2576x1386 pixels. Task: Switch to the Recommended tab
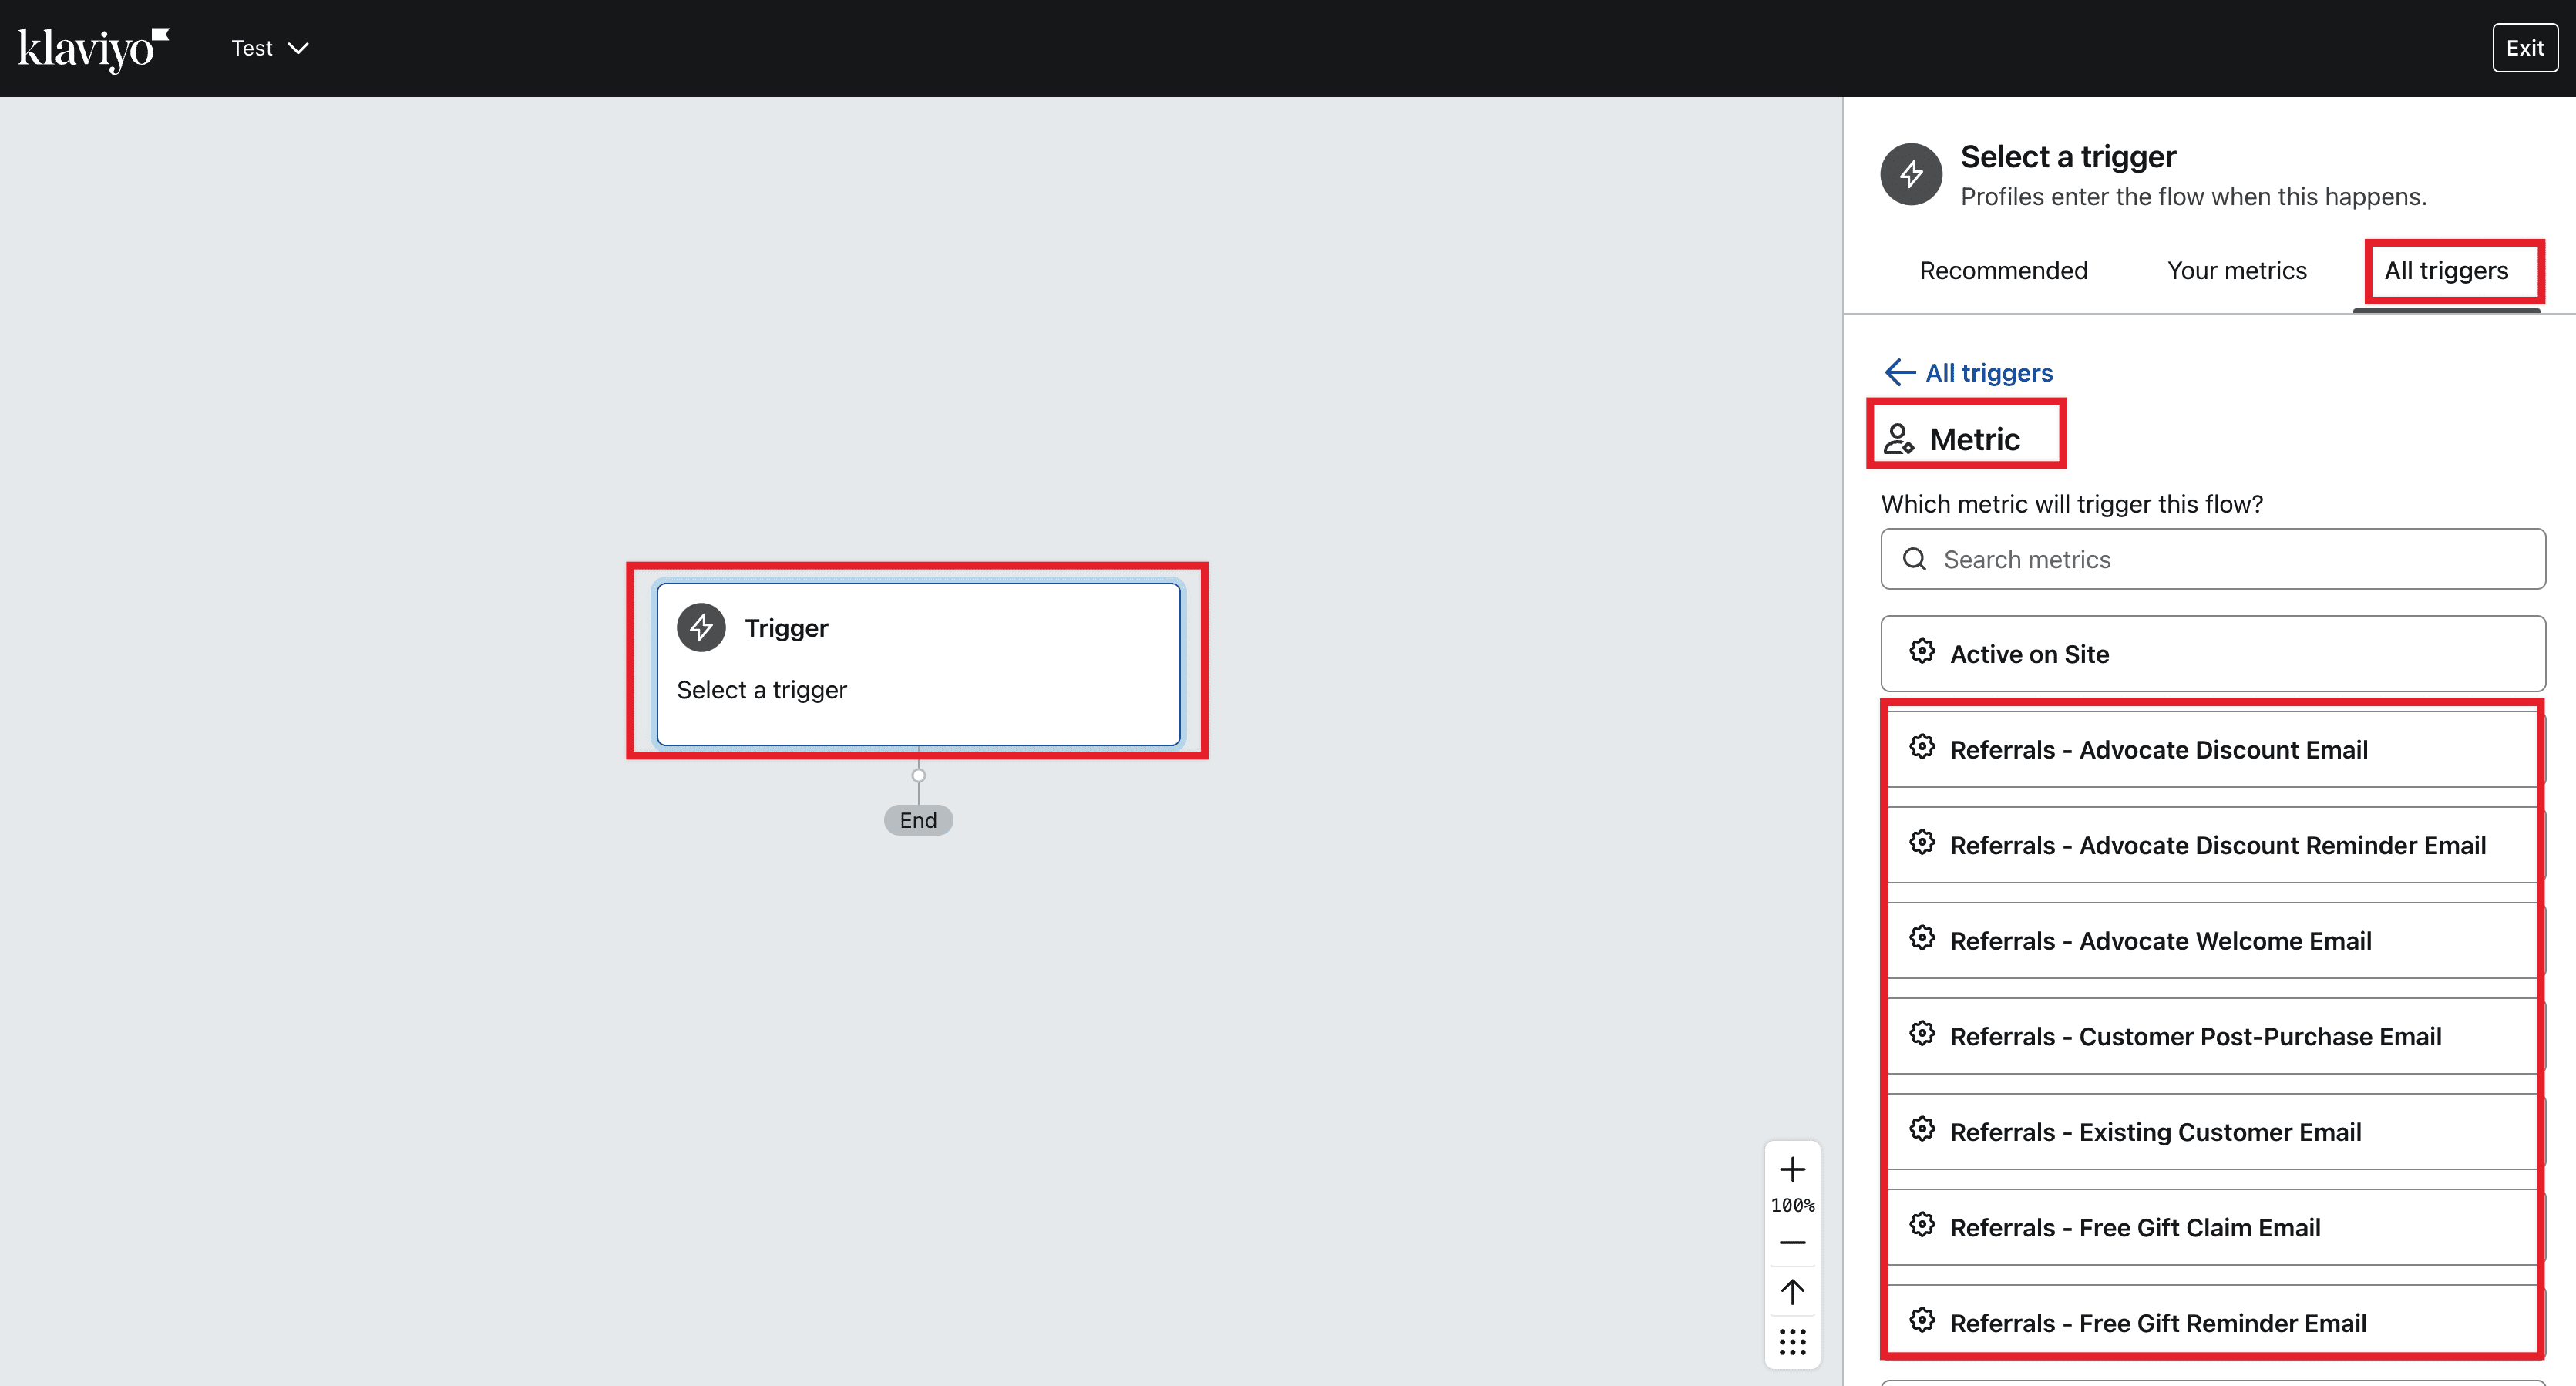[x=2003, y=271]
